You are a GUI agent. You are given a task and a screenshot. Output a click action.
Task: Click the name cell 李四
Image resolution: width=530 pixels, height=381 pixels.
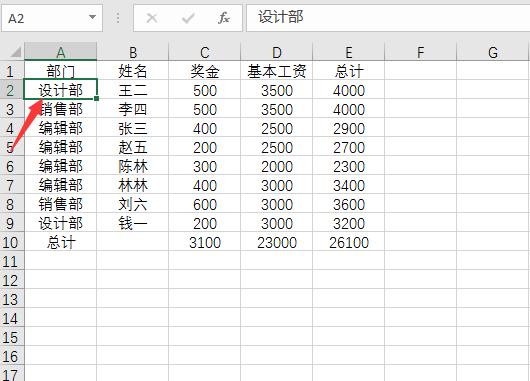tap(132, 109)
